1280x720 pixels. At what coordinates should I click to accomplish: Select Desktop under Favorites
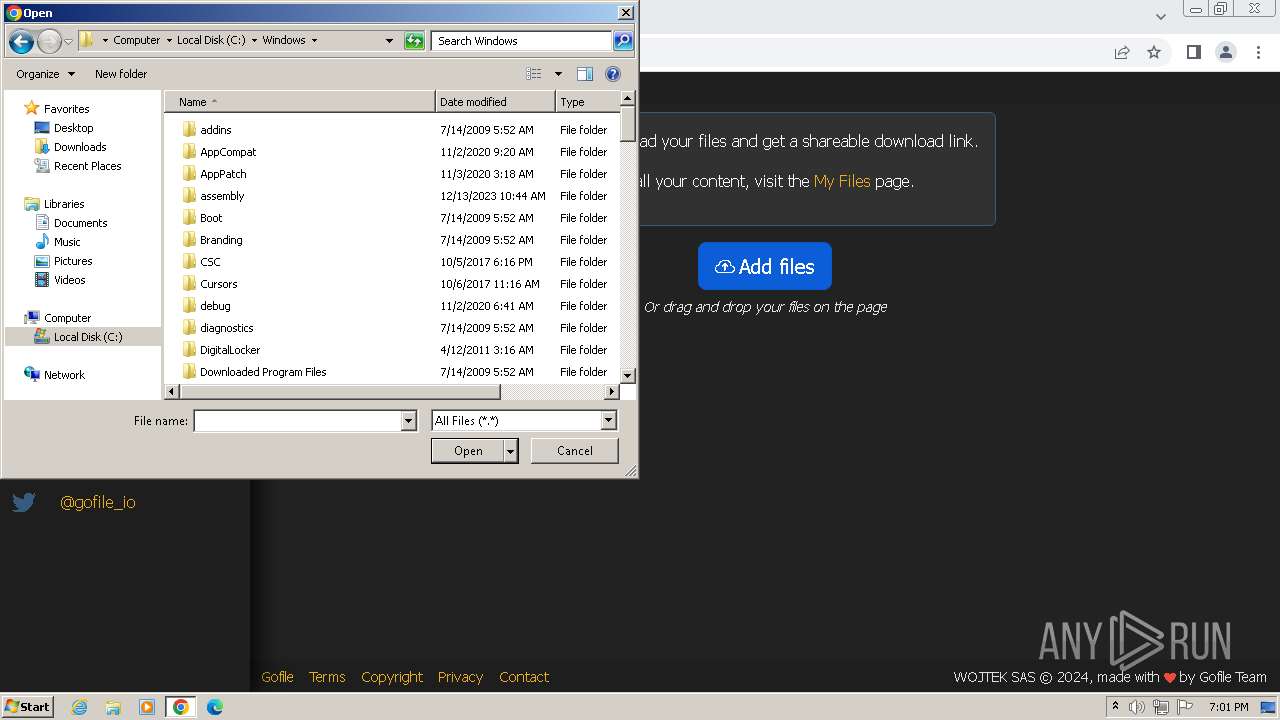pyautogui.click(x=74, y=128)
